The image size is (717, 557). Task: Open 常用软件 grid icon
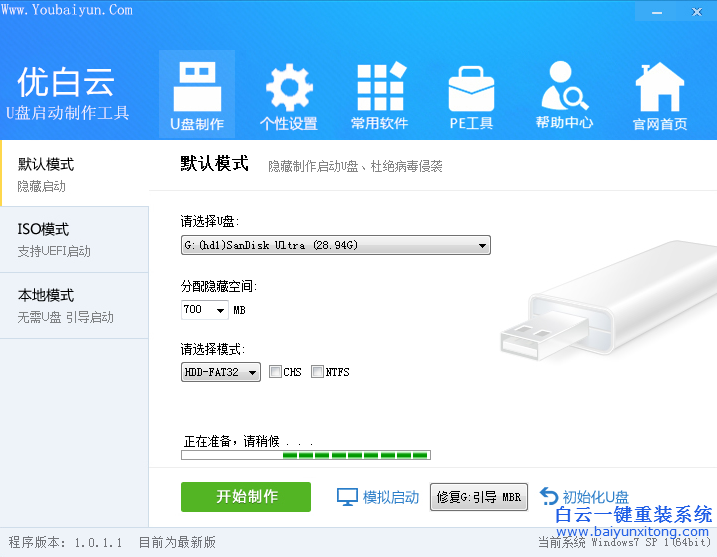pos(381,86)
